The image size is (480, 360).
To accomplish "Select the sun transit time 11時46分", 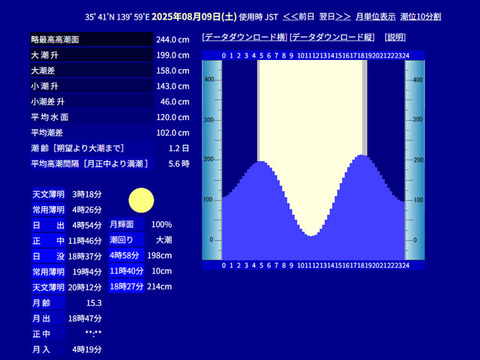I will click(85, 241).
